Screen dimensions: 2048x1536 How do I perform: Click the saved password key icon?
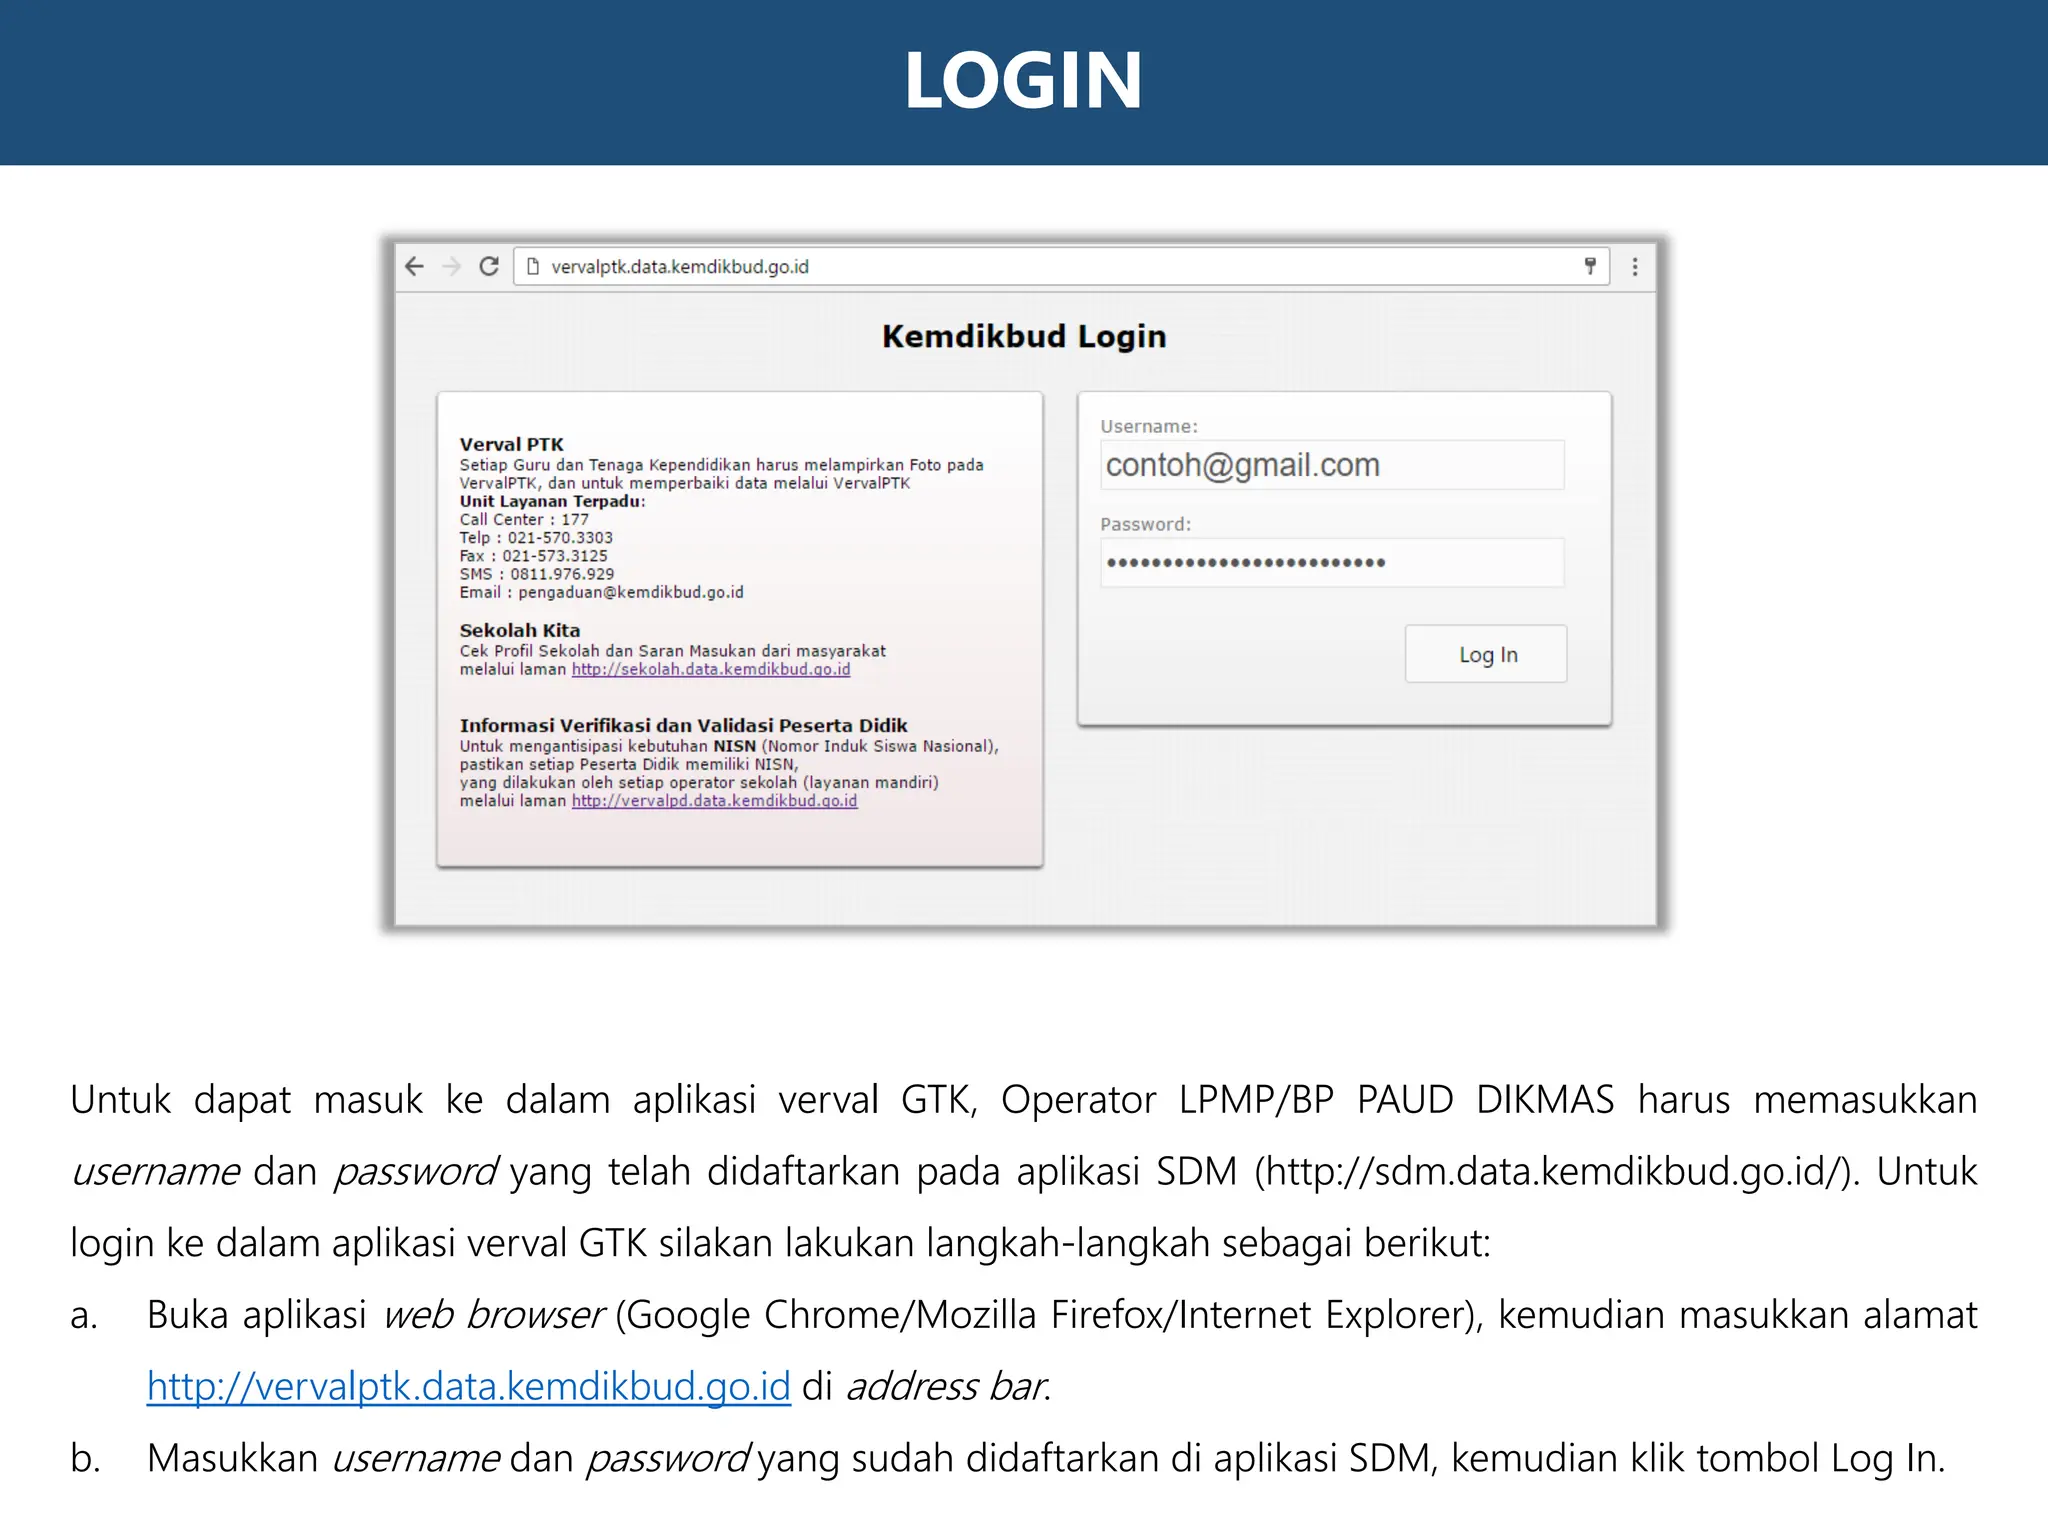click(1590, 266)
